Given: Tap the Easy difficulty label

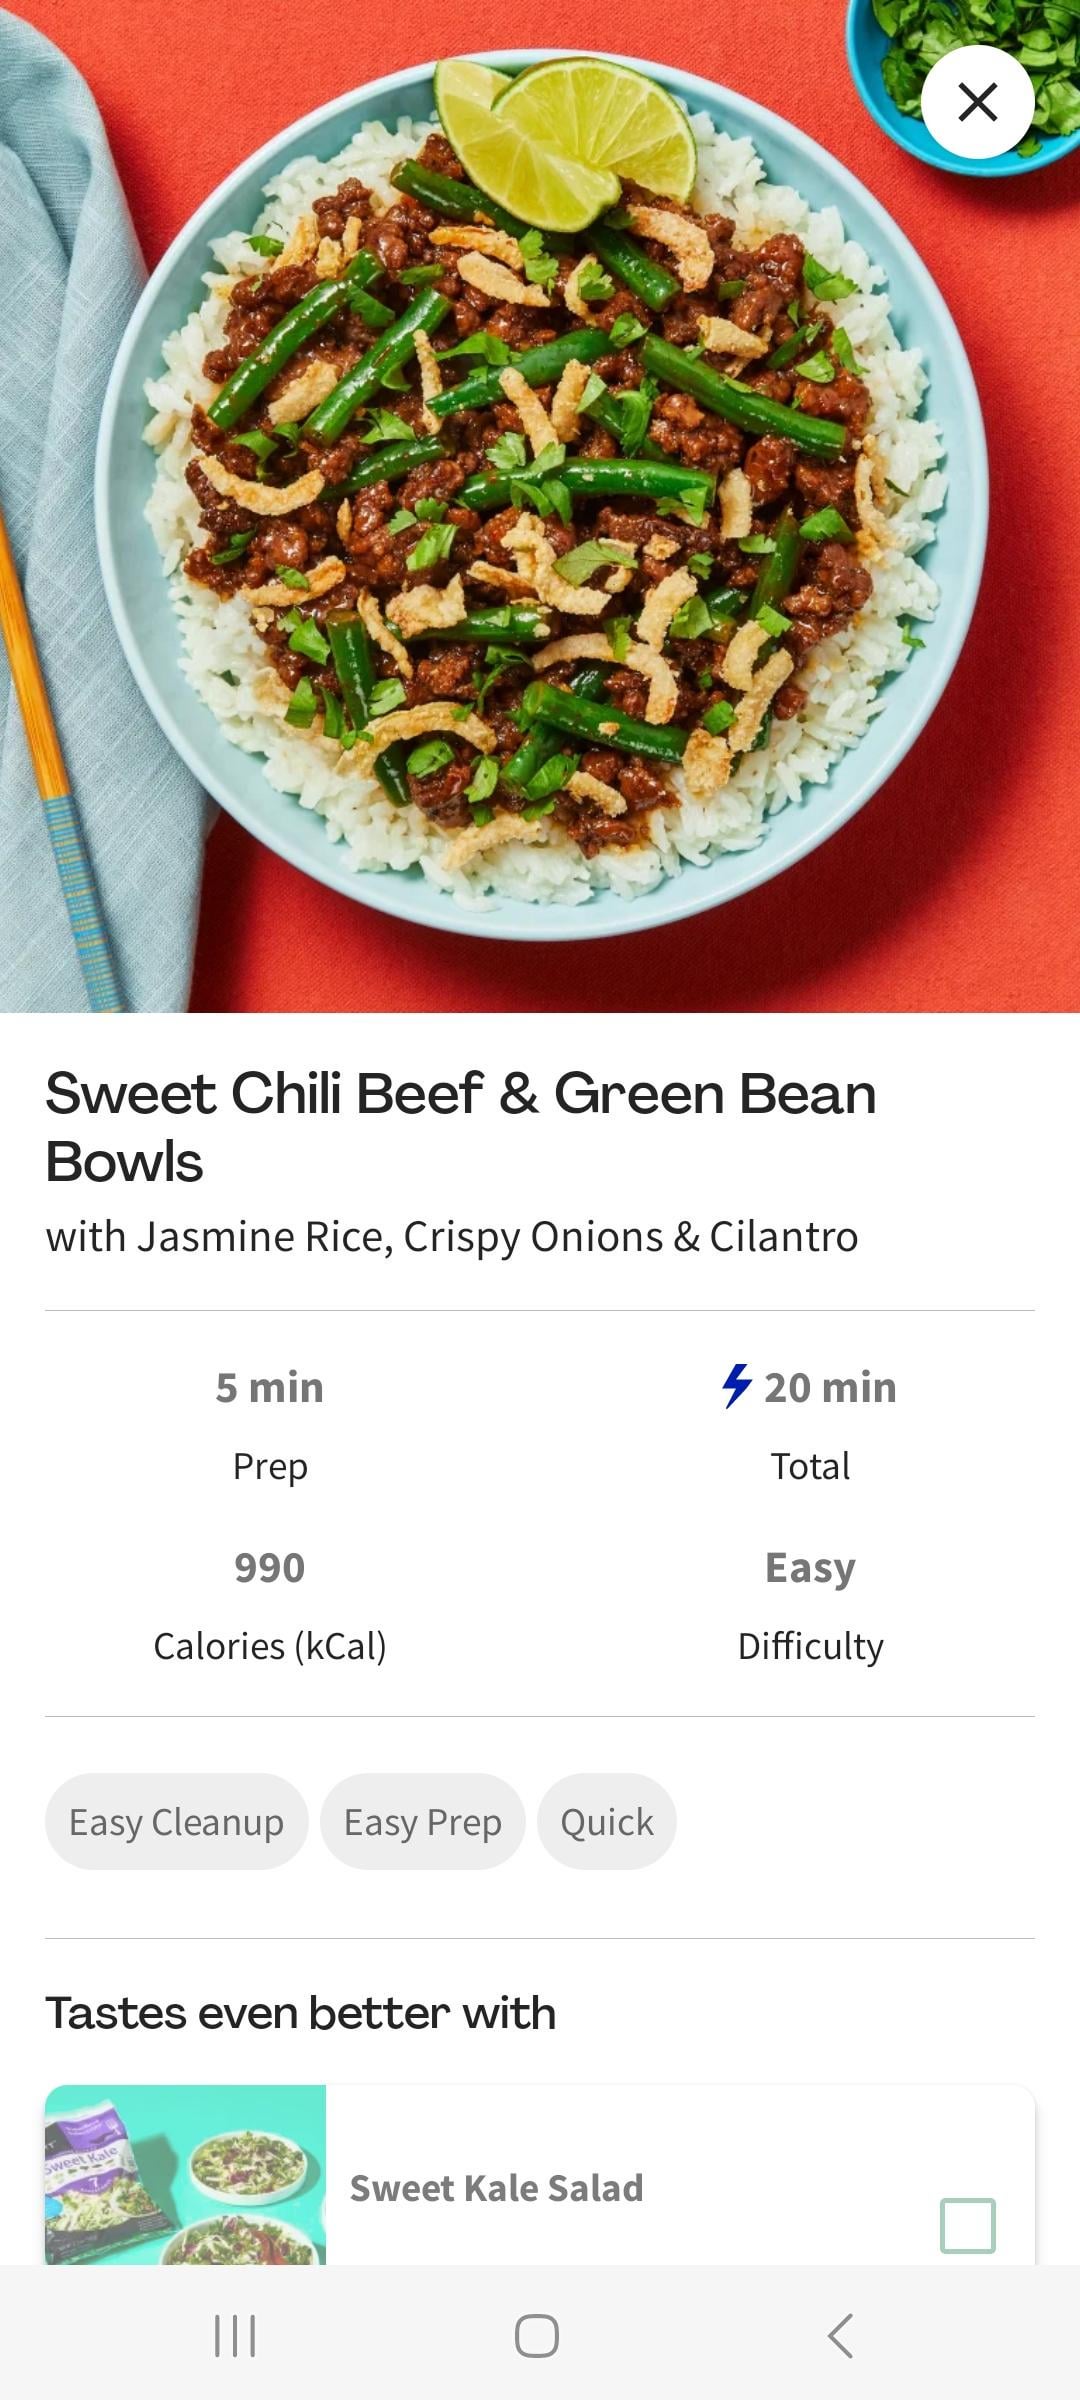Looking at the screenshot, I should [x=810, y=1568].
